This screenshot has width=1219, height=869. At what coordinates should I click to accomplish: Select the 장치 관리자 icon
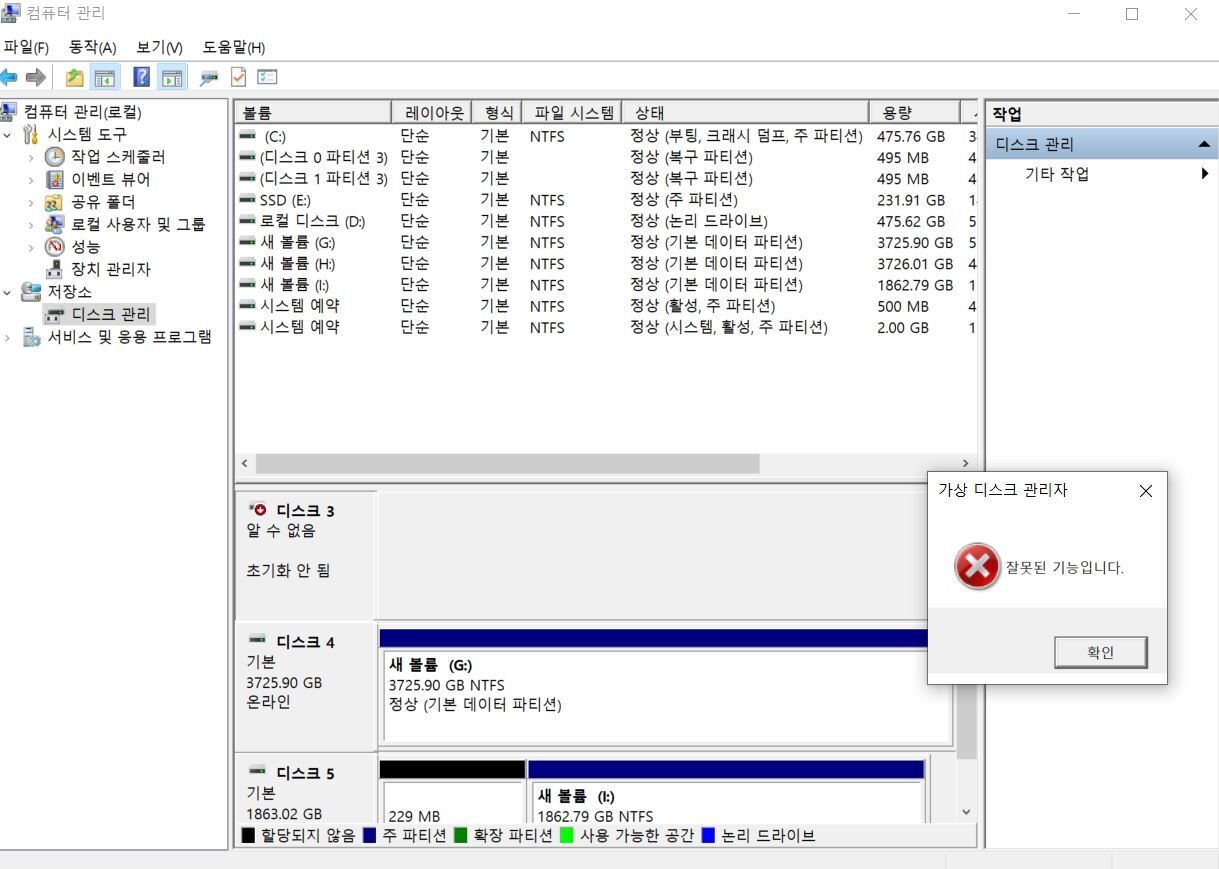[55, 269]
